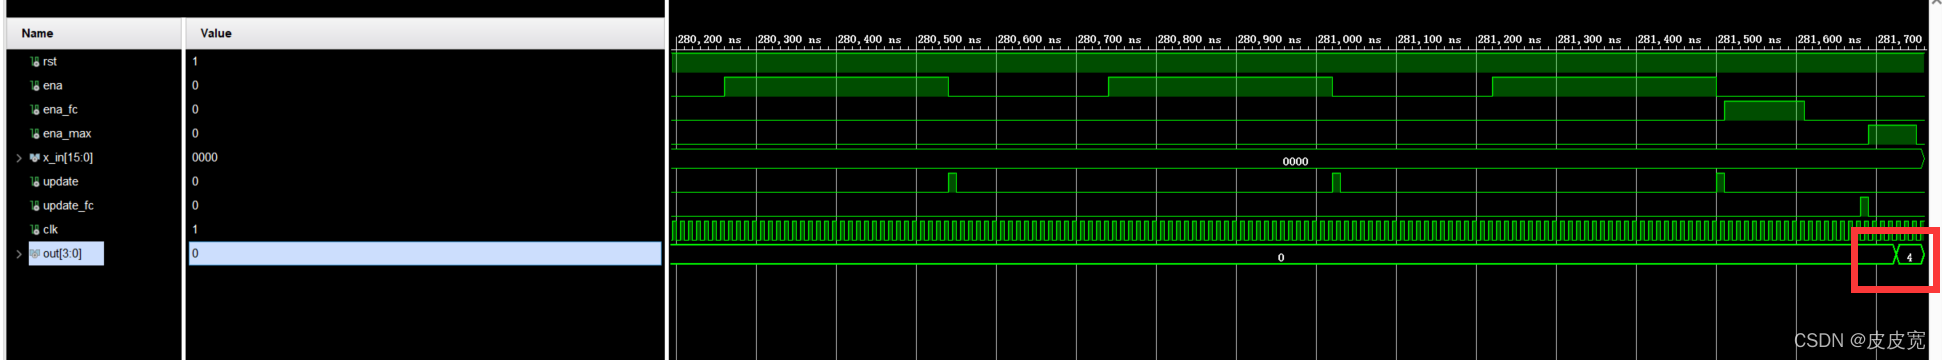The image size is (1942, 360).
Task: Click the ena_max signal icon
Action: [x=35, y=134]
